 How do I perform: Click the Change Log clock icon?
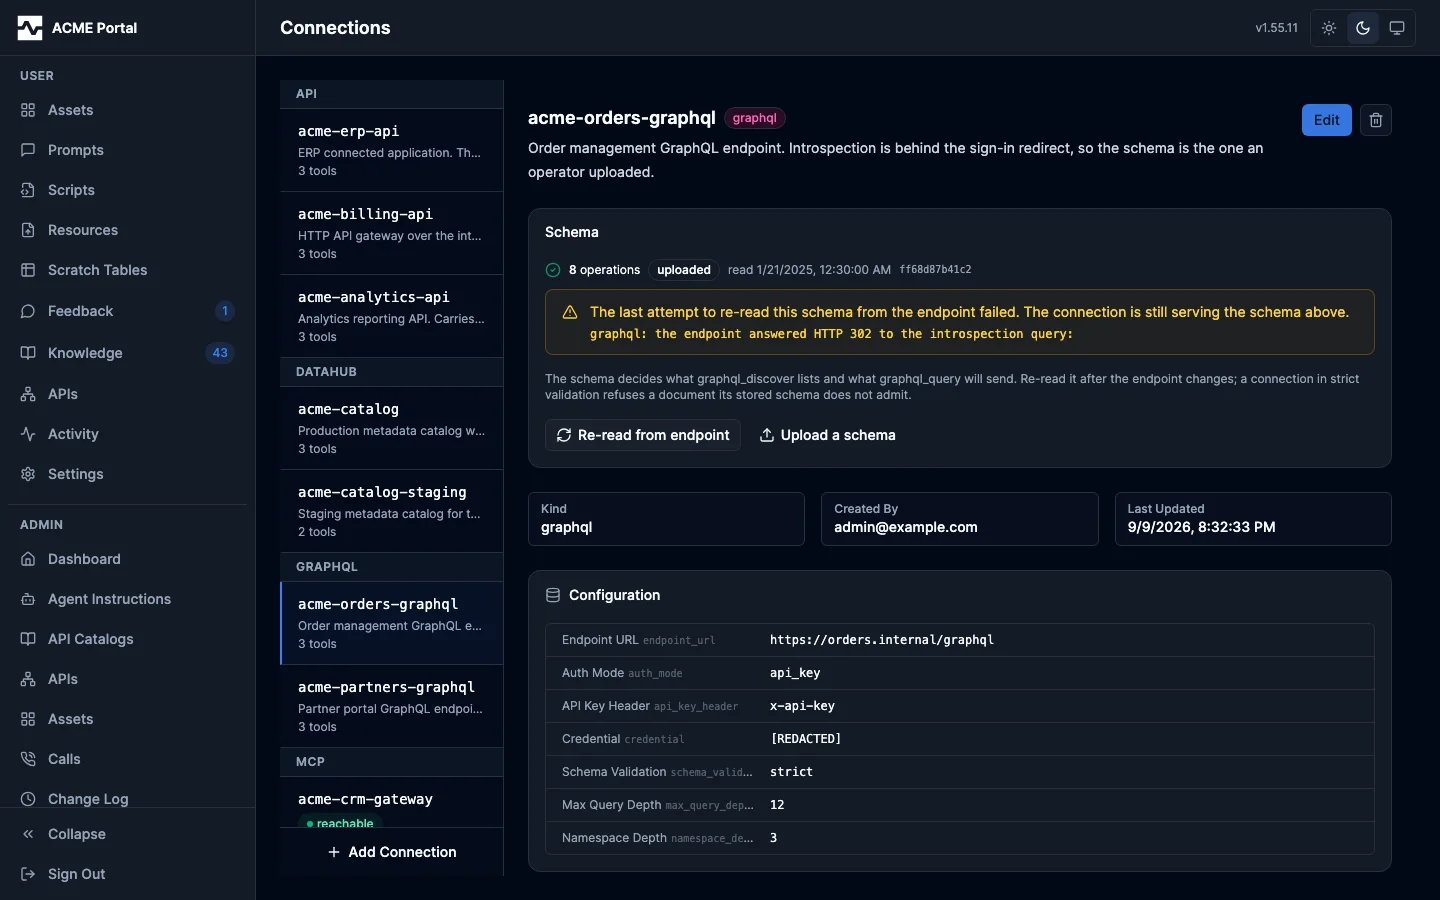click(x=28, y=799)
